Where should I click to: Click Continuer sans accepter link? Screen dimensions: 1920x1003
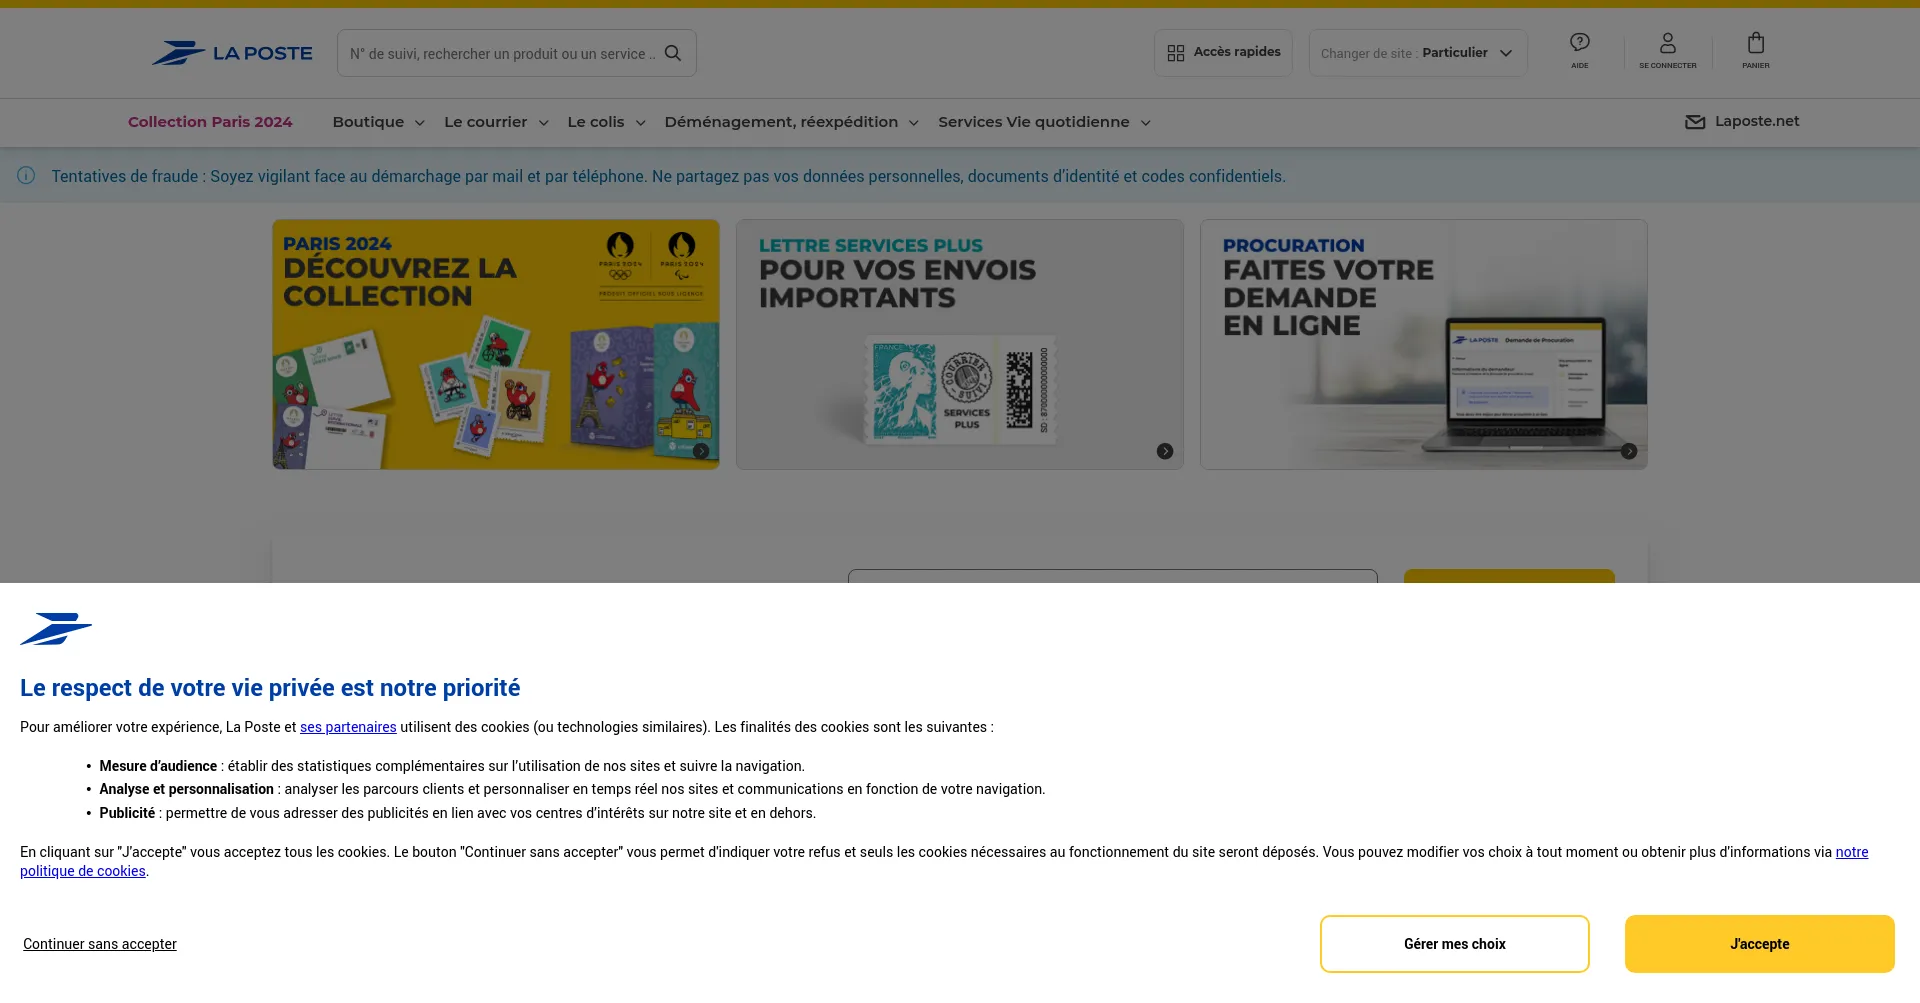click(x=100, y=944)
